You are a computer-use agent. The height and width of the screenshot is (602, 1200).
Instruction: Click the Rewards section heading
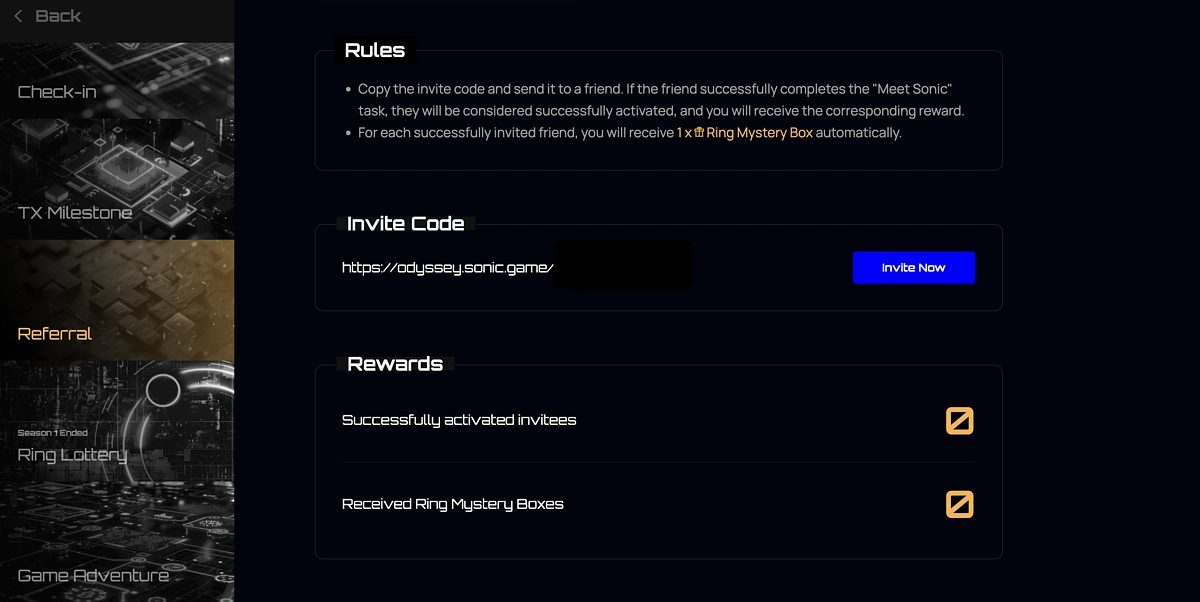[x=395, y=364]
